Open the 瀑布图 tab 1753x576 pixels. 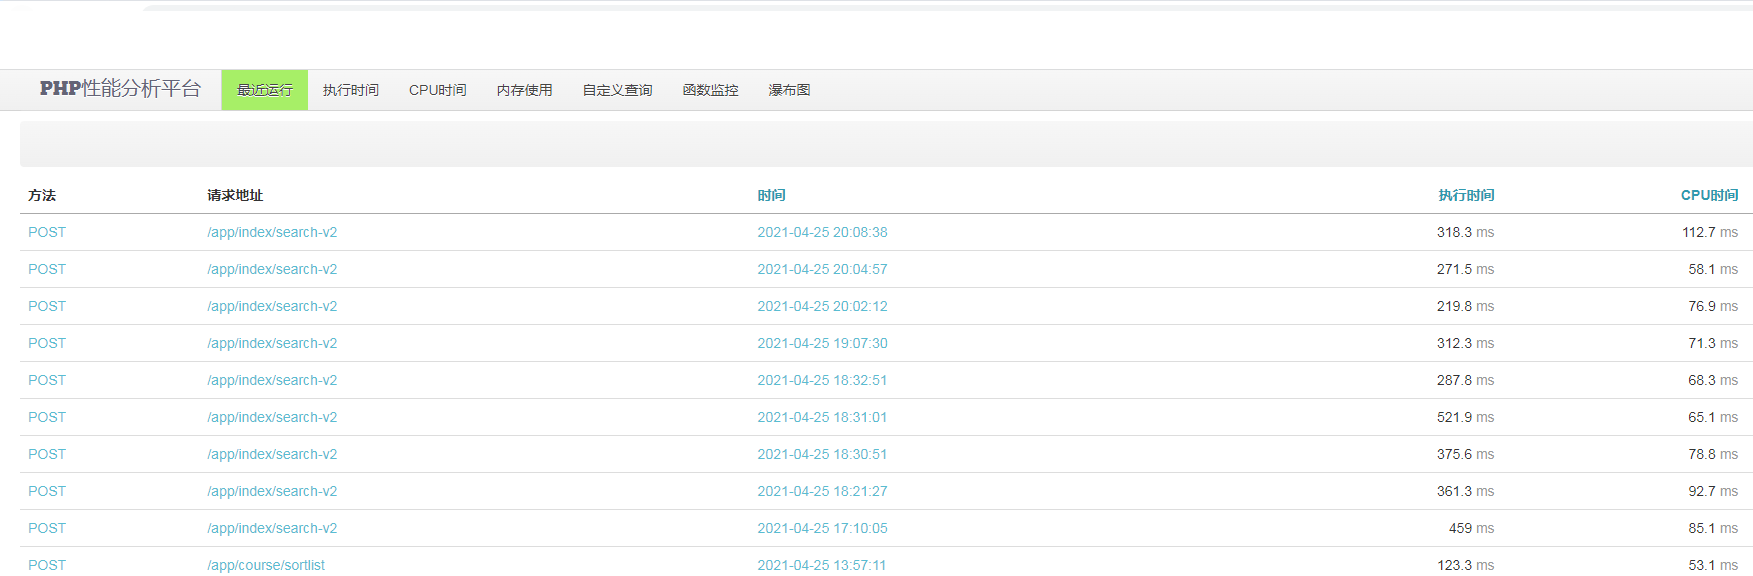790,90
